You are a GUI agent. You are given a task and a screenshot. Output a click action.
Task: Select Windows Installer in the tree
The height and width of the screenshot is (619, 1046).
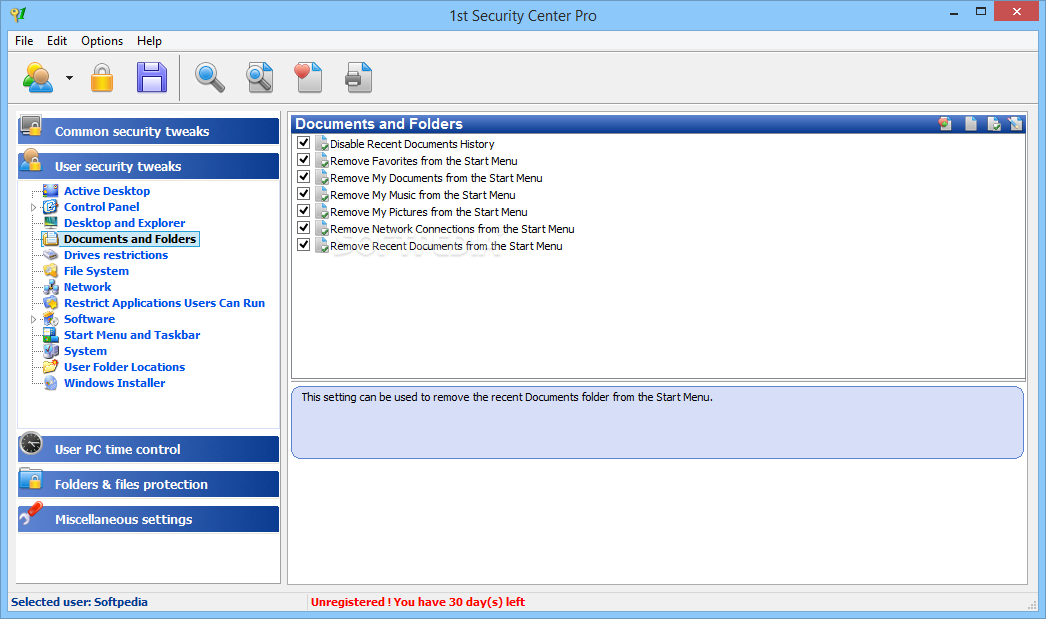pos(115,383)
